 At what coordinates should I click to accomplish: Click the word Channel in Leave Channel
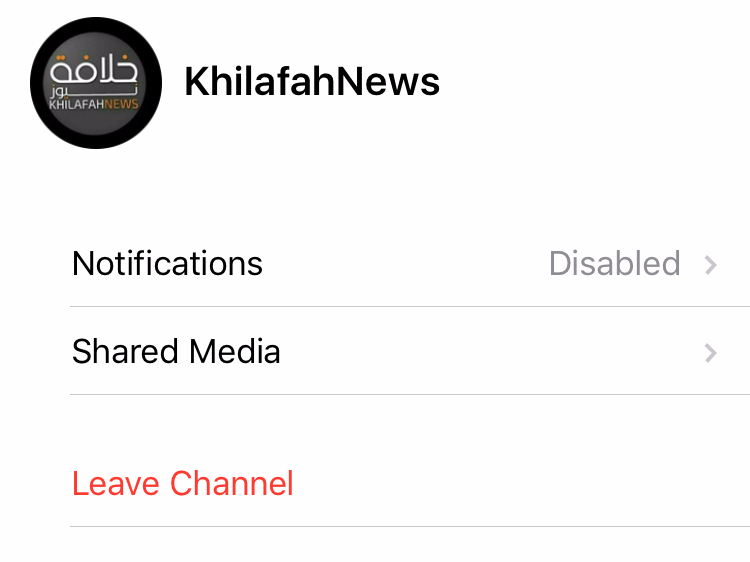pyautogui.click(x=232, y=483)
